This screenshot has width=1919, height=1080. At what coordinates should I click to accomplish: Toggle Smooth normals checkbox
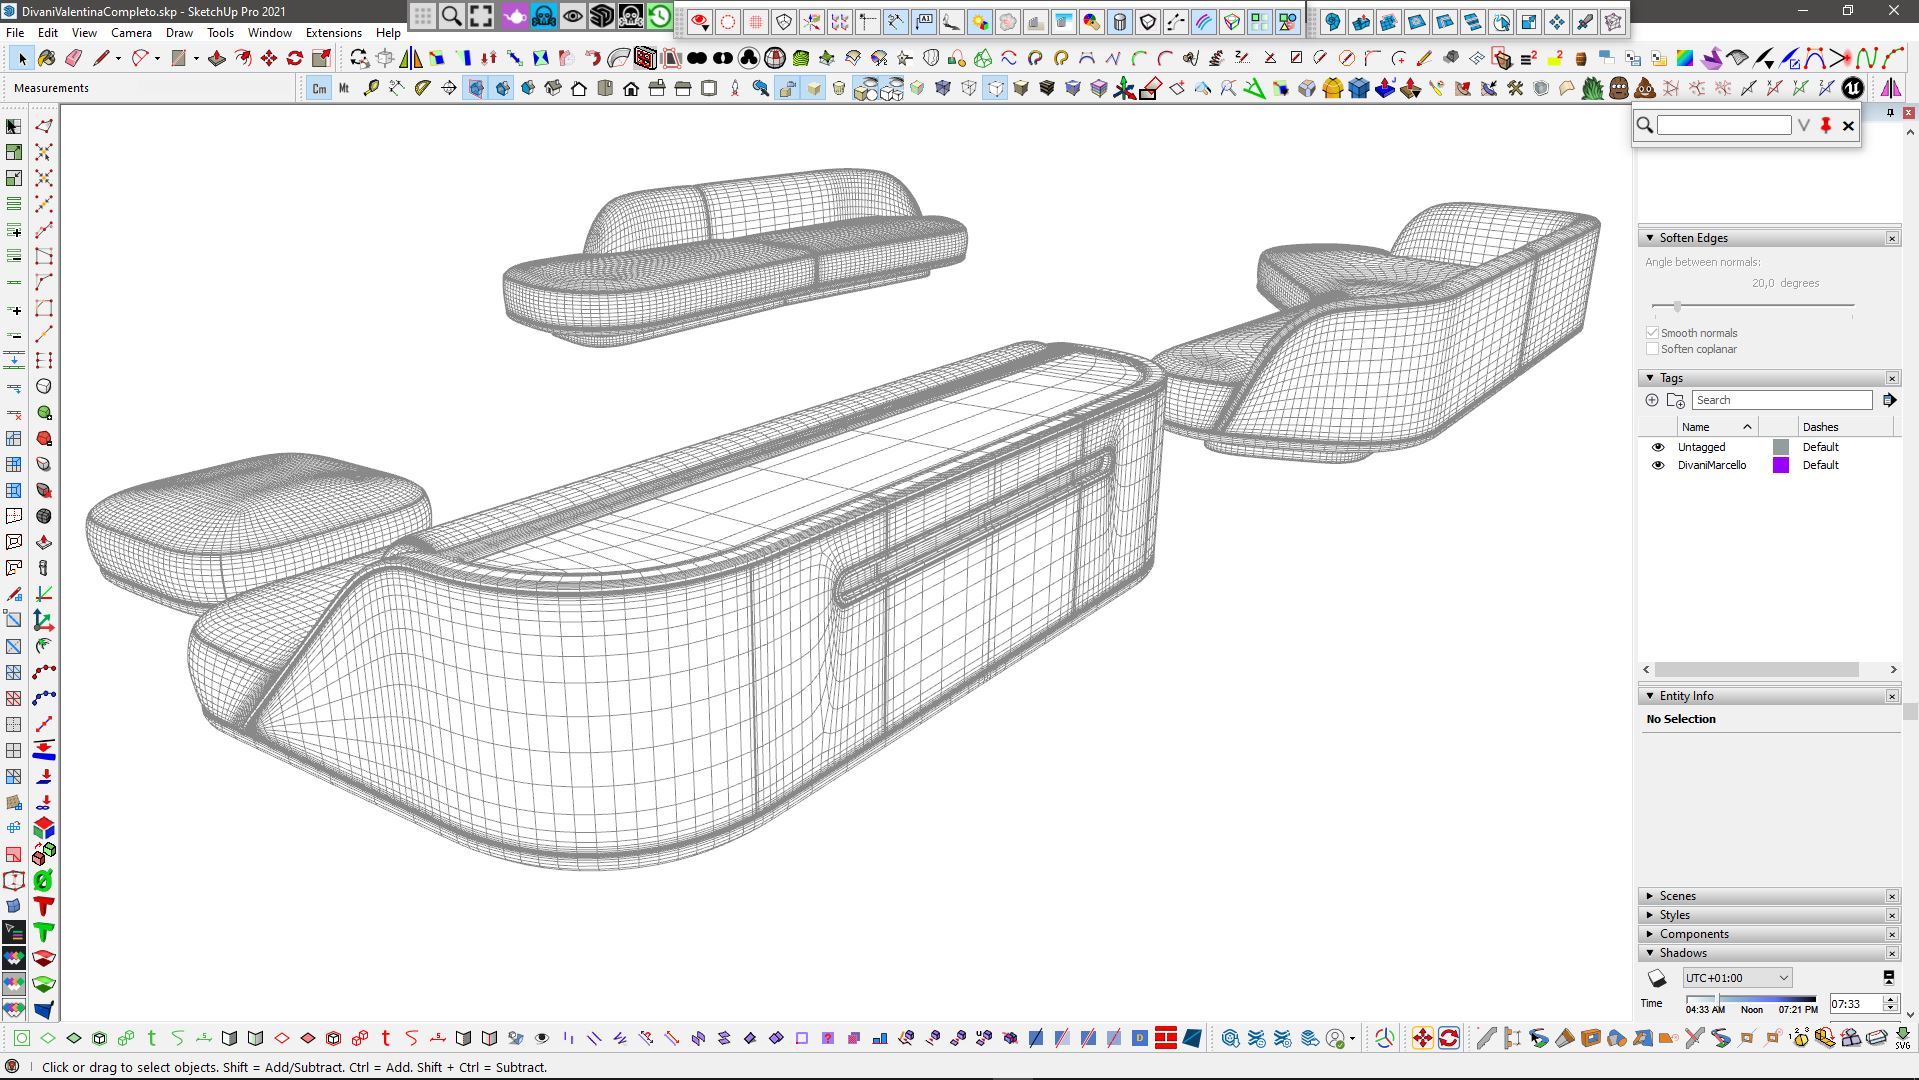click(x=1652, y=333)
